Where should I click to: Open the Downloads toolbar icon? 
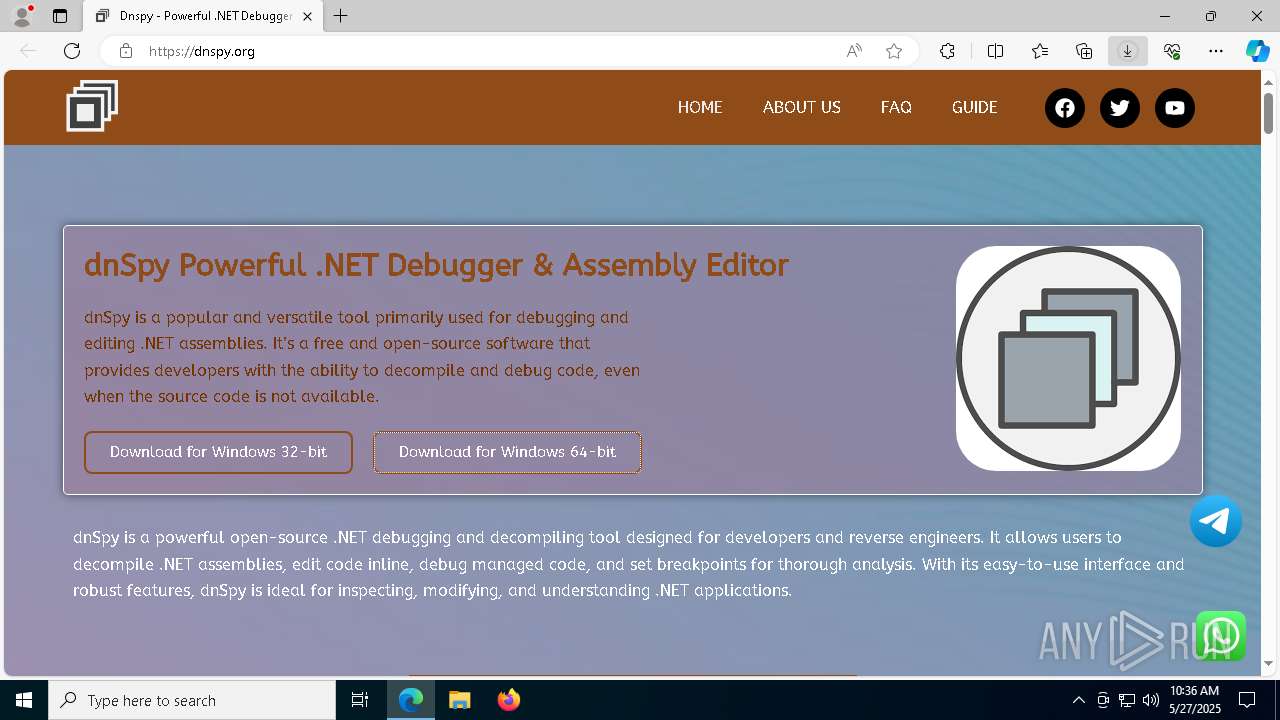(x=1128, y=51)
